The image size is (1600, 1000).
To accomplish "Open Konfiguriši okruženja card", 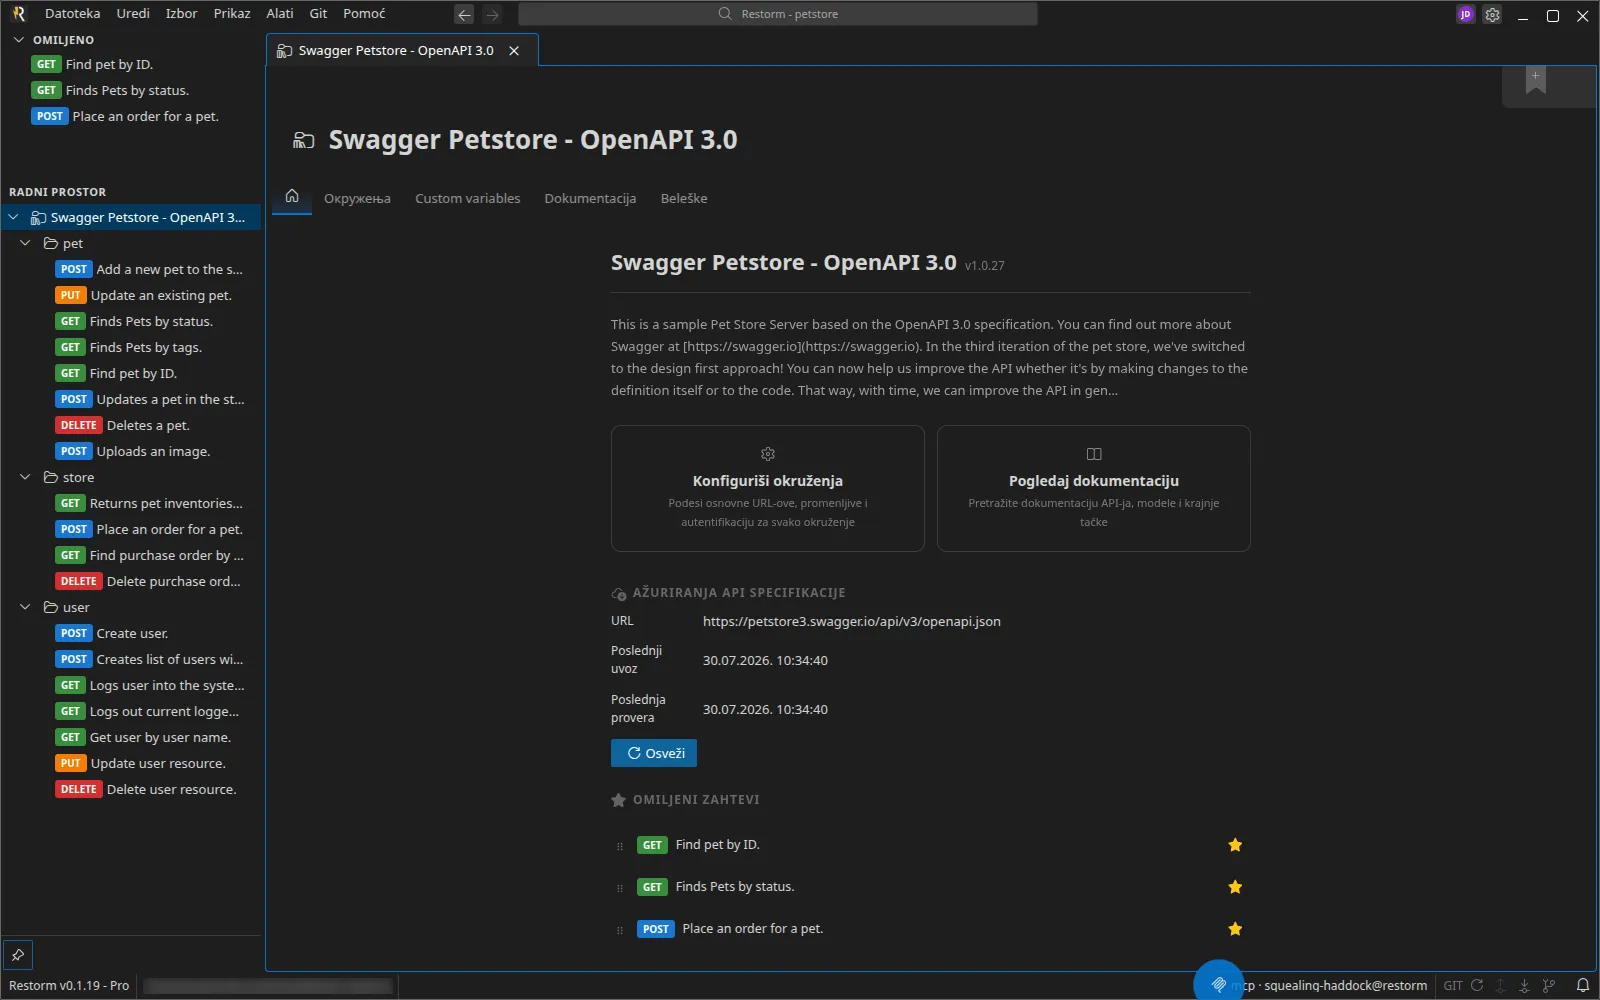I will point(768,488).
